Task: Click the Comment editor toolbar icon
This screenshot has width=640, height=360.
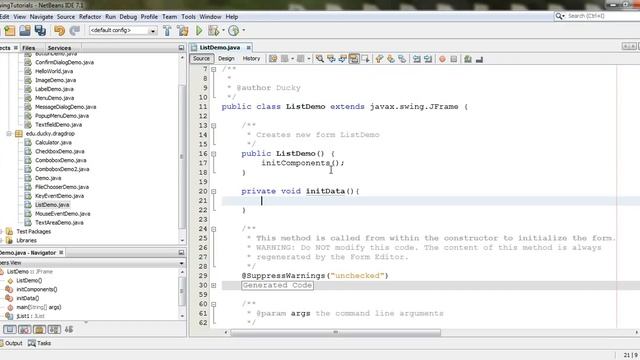Action: click(468, 59)
